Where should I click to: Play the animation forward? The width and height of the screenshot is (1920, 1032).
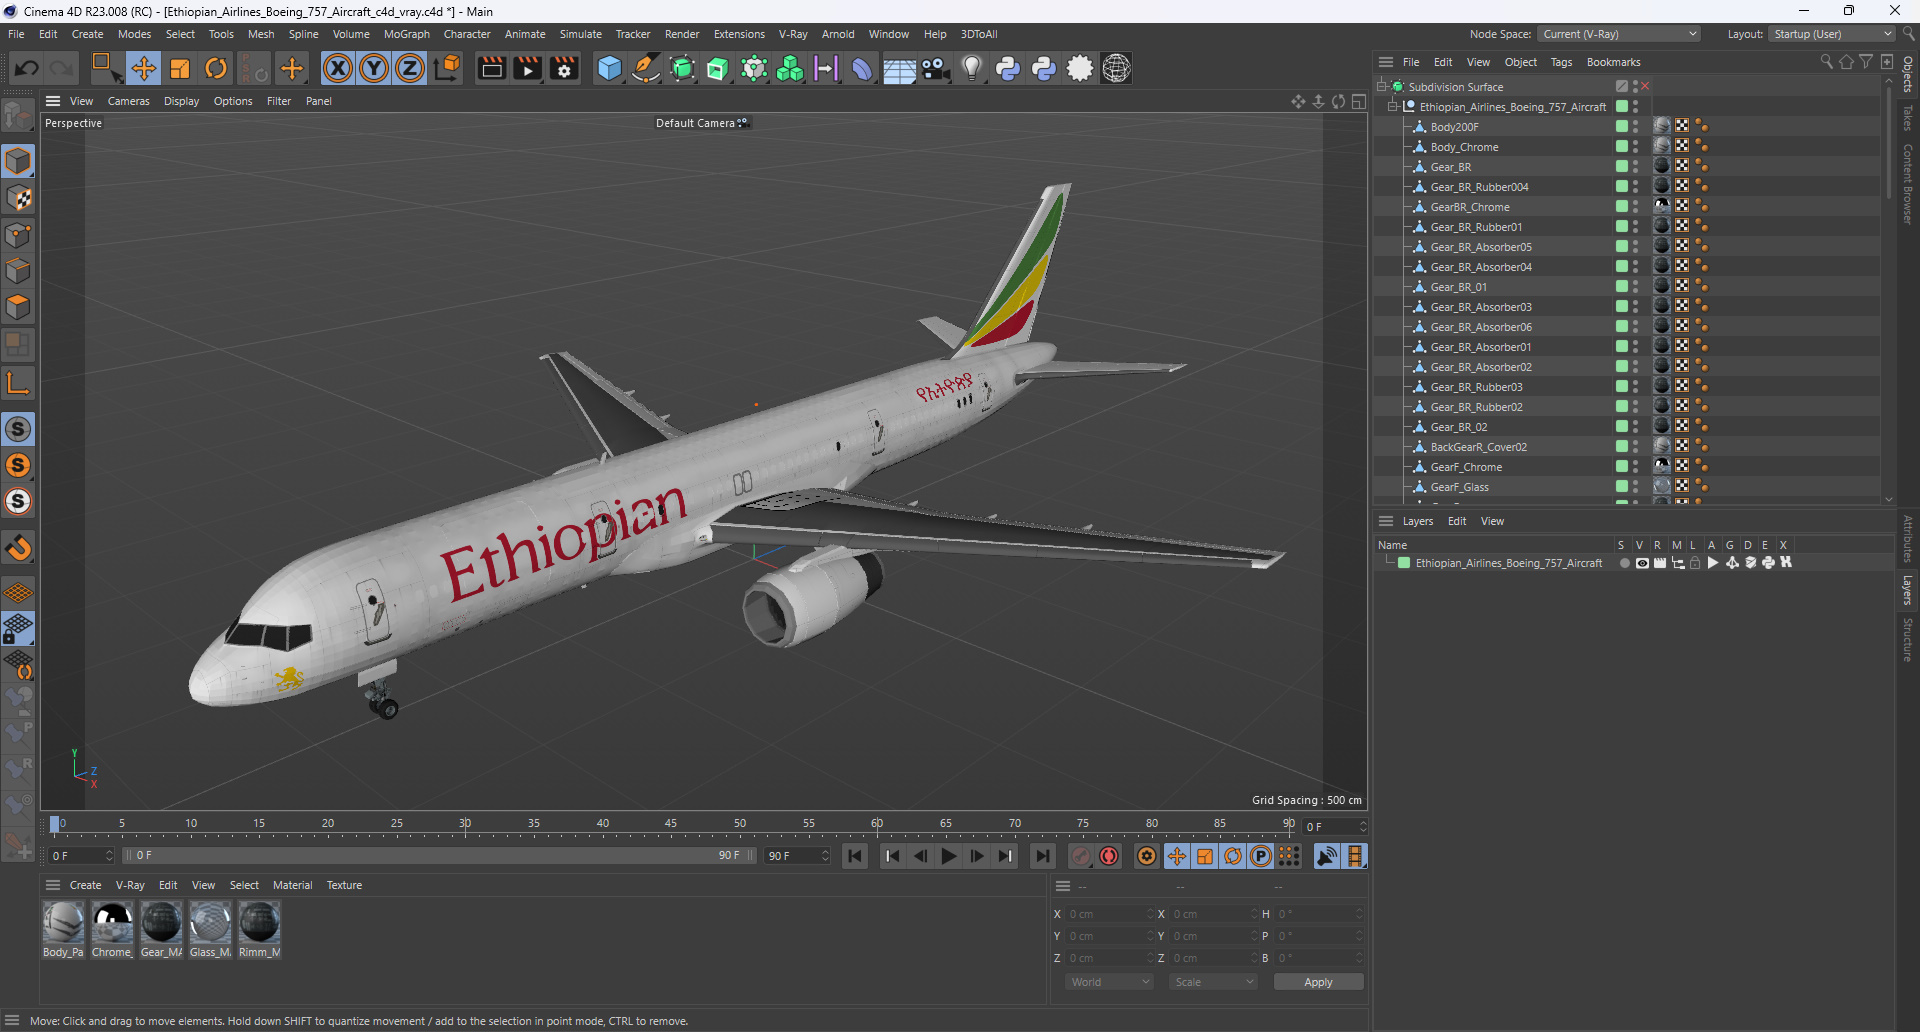click(948, 856)
